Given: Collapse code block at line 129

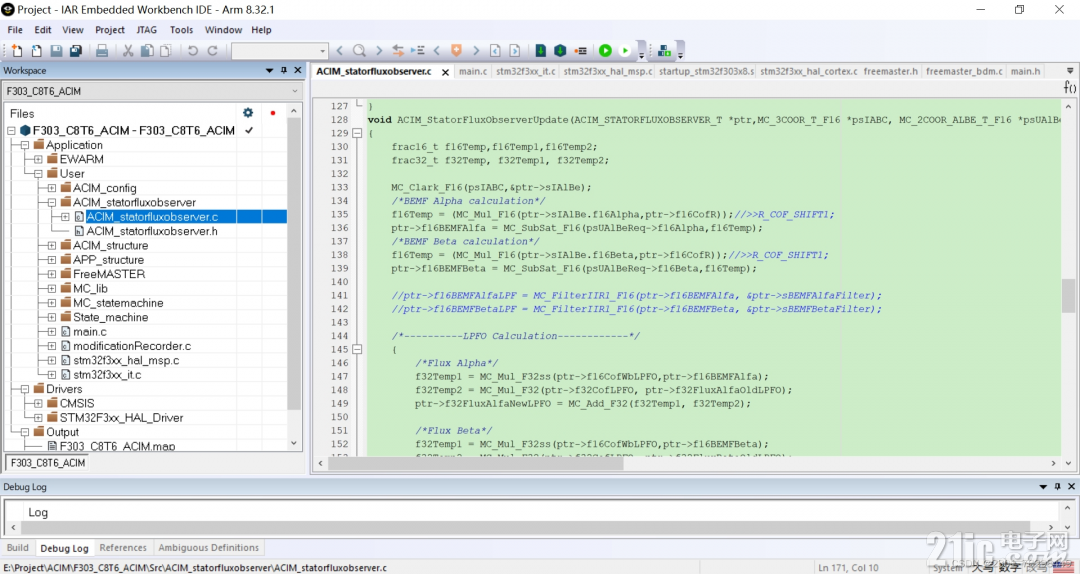Looking at the screenshot, I should click(x=357, y=133).
